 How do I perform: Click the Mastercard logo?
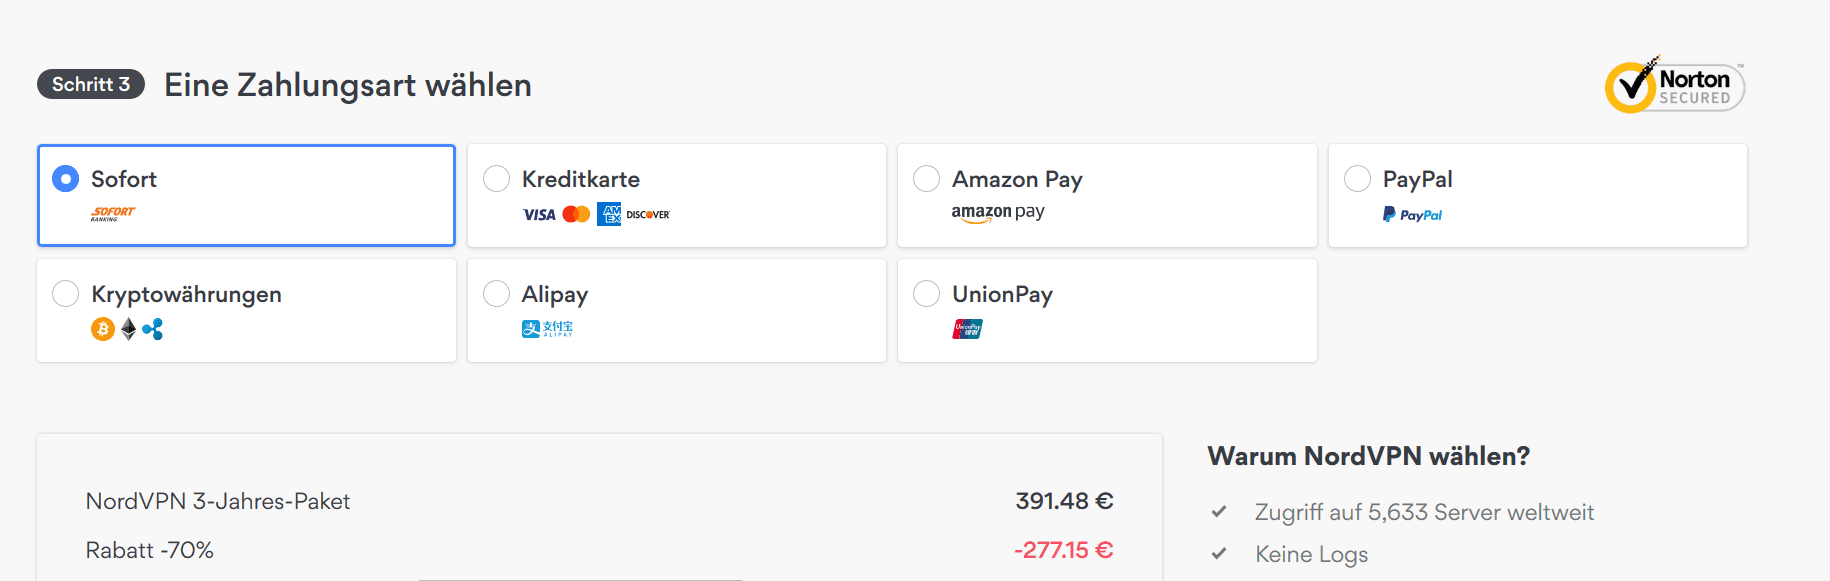point(576,214)
